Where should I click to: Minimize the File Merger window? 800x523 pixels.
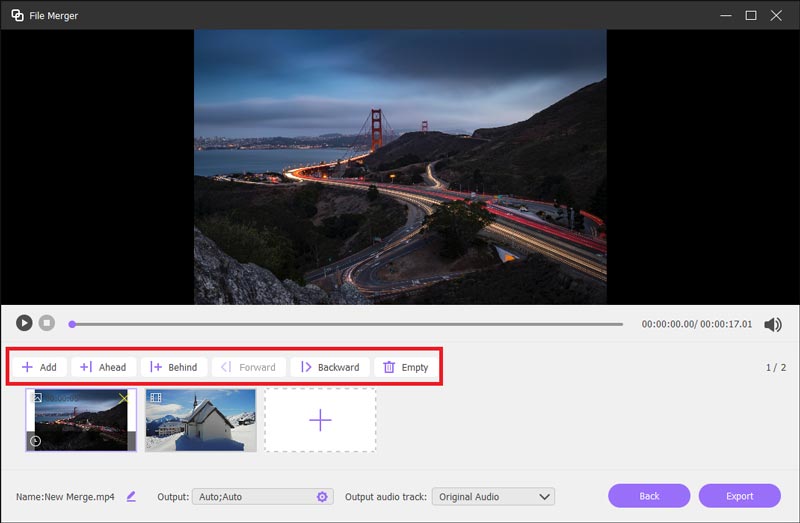[x=726, y=15]
